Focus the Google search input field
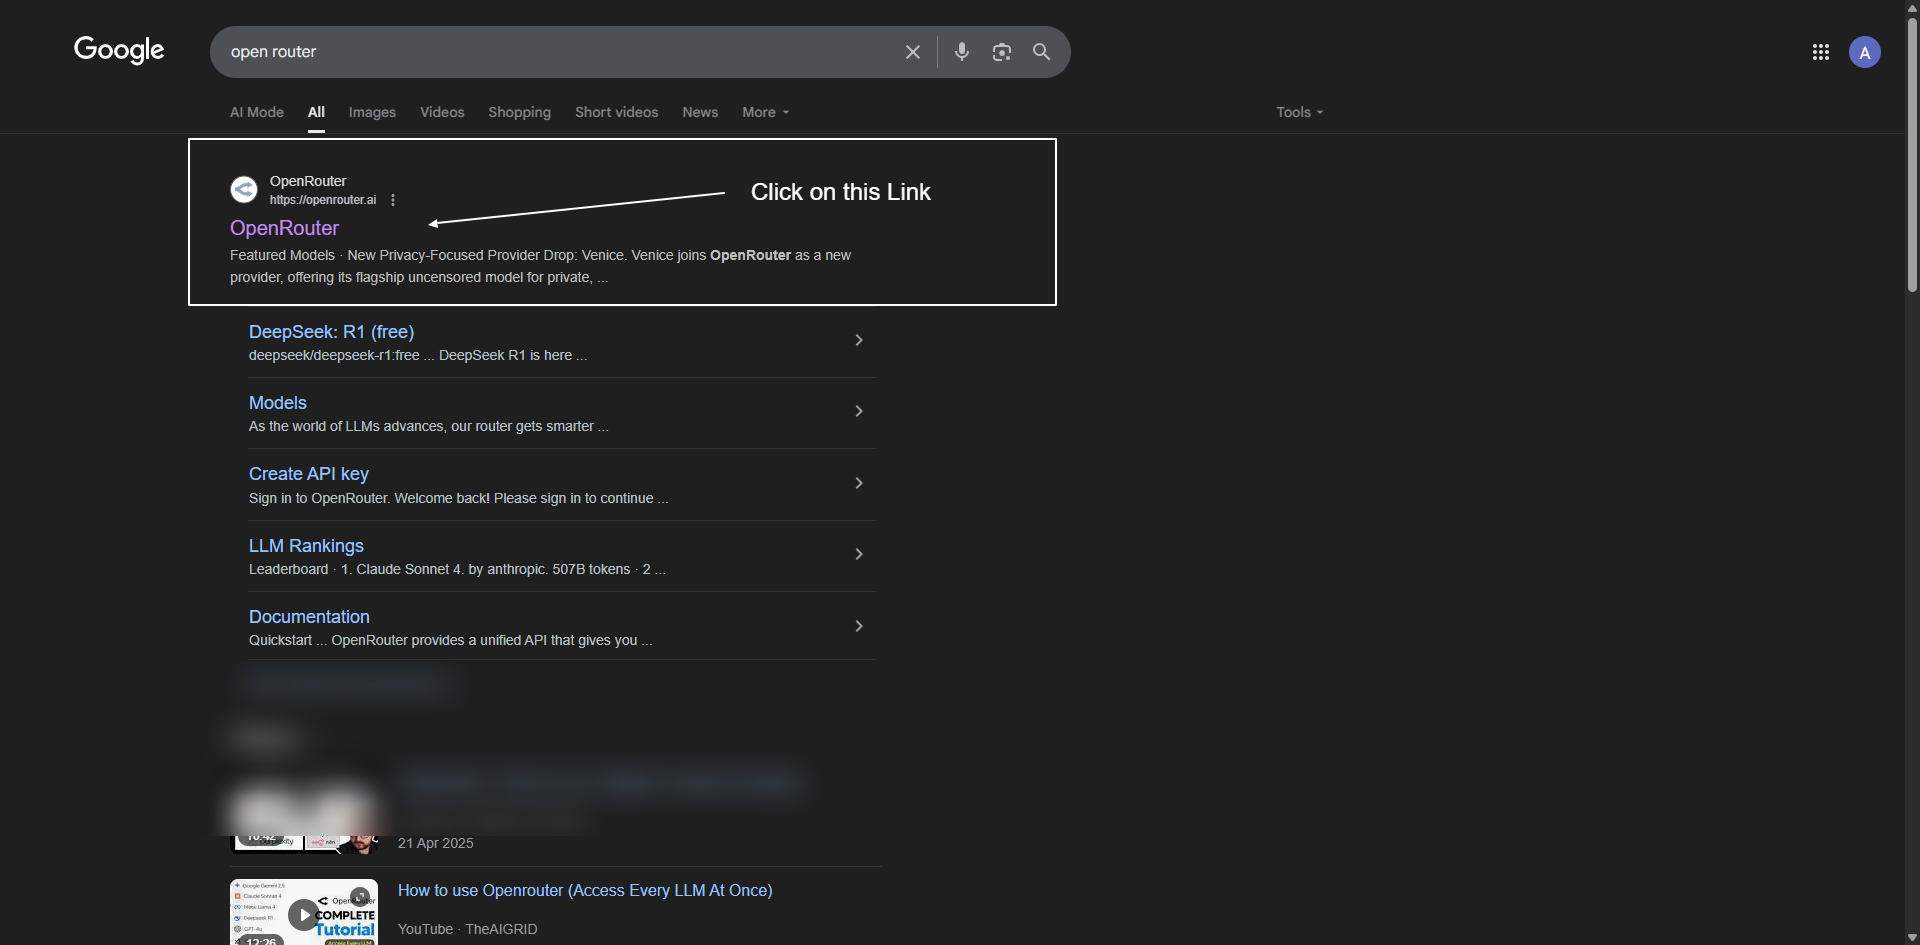This screenshot has height=945, width=1920. click(560, 52)
